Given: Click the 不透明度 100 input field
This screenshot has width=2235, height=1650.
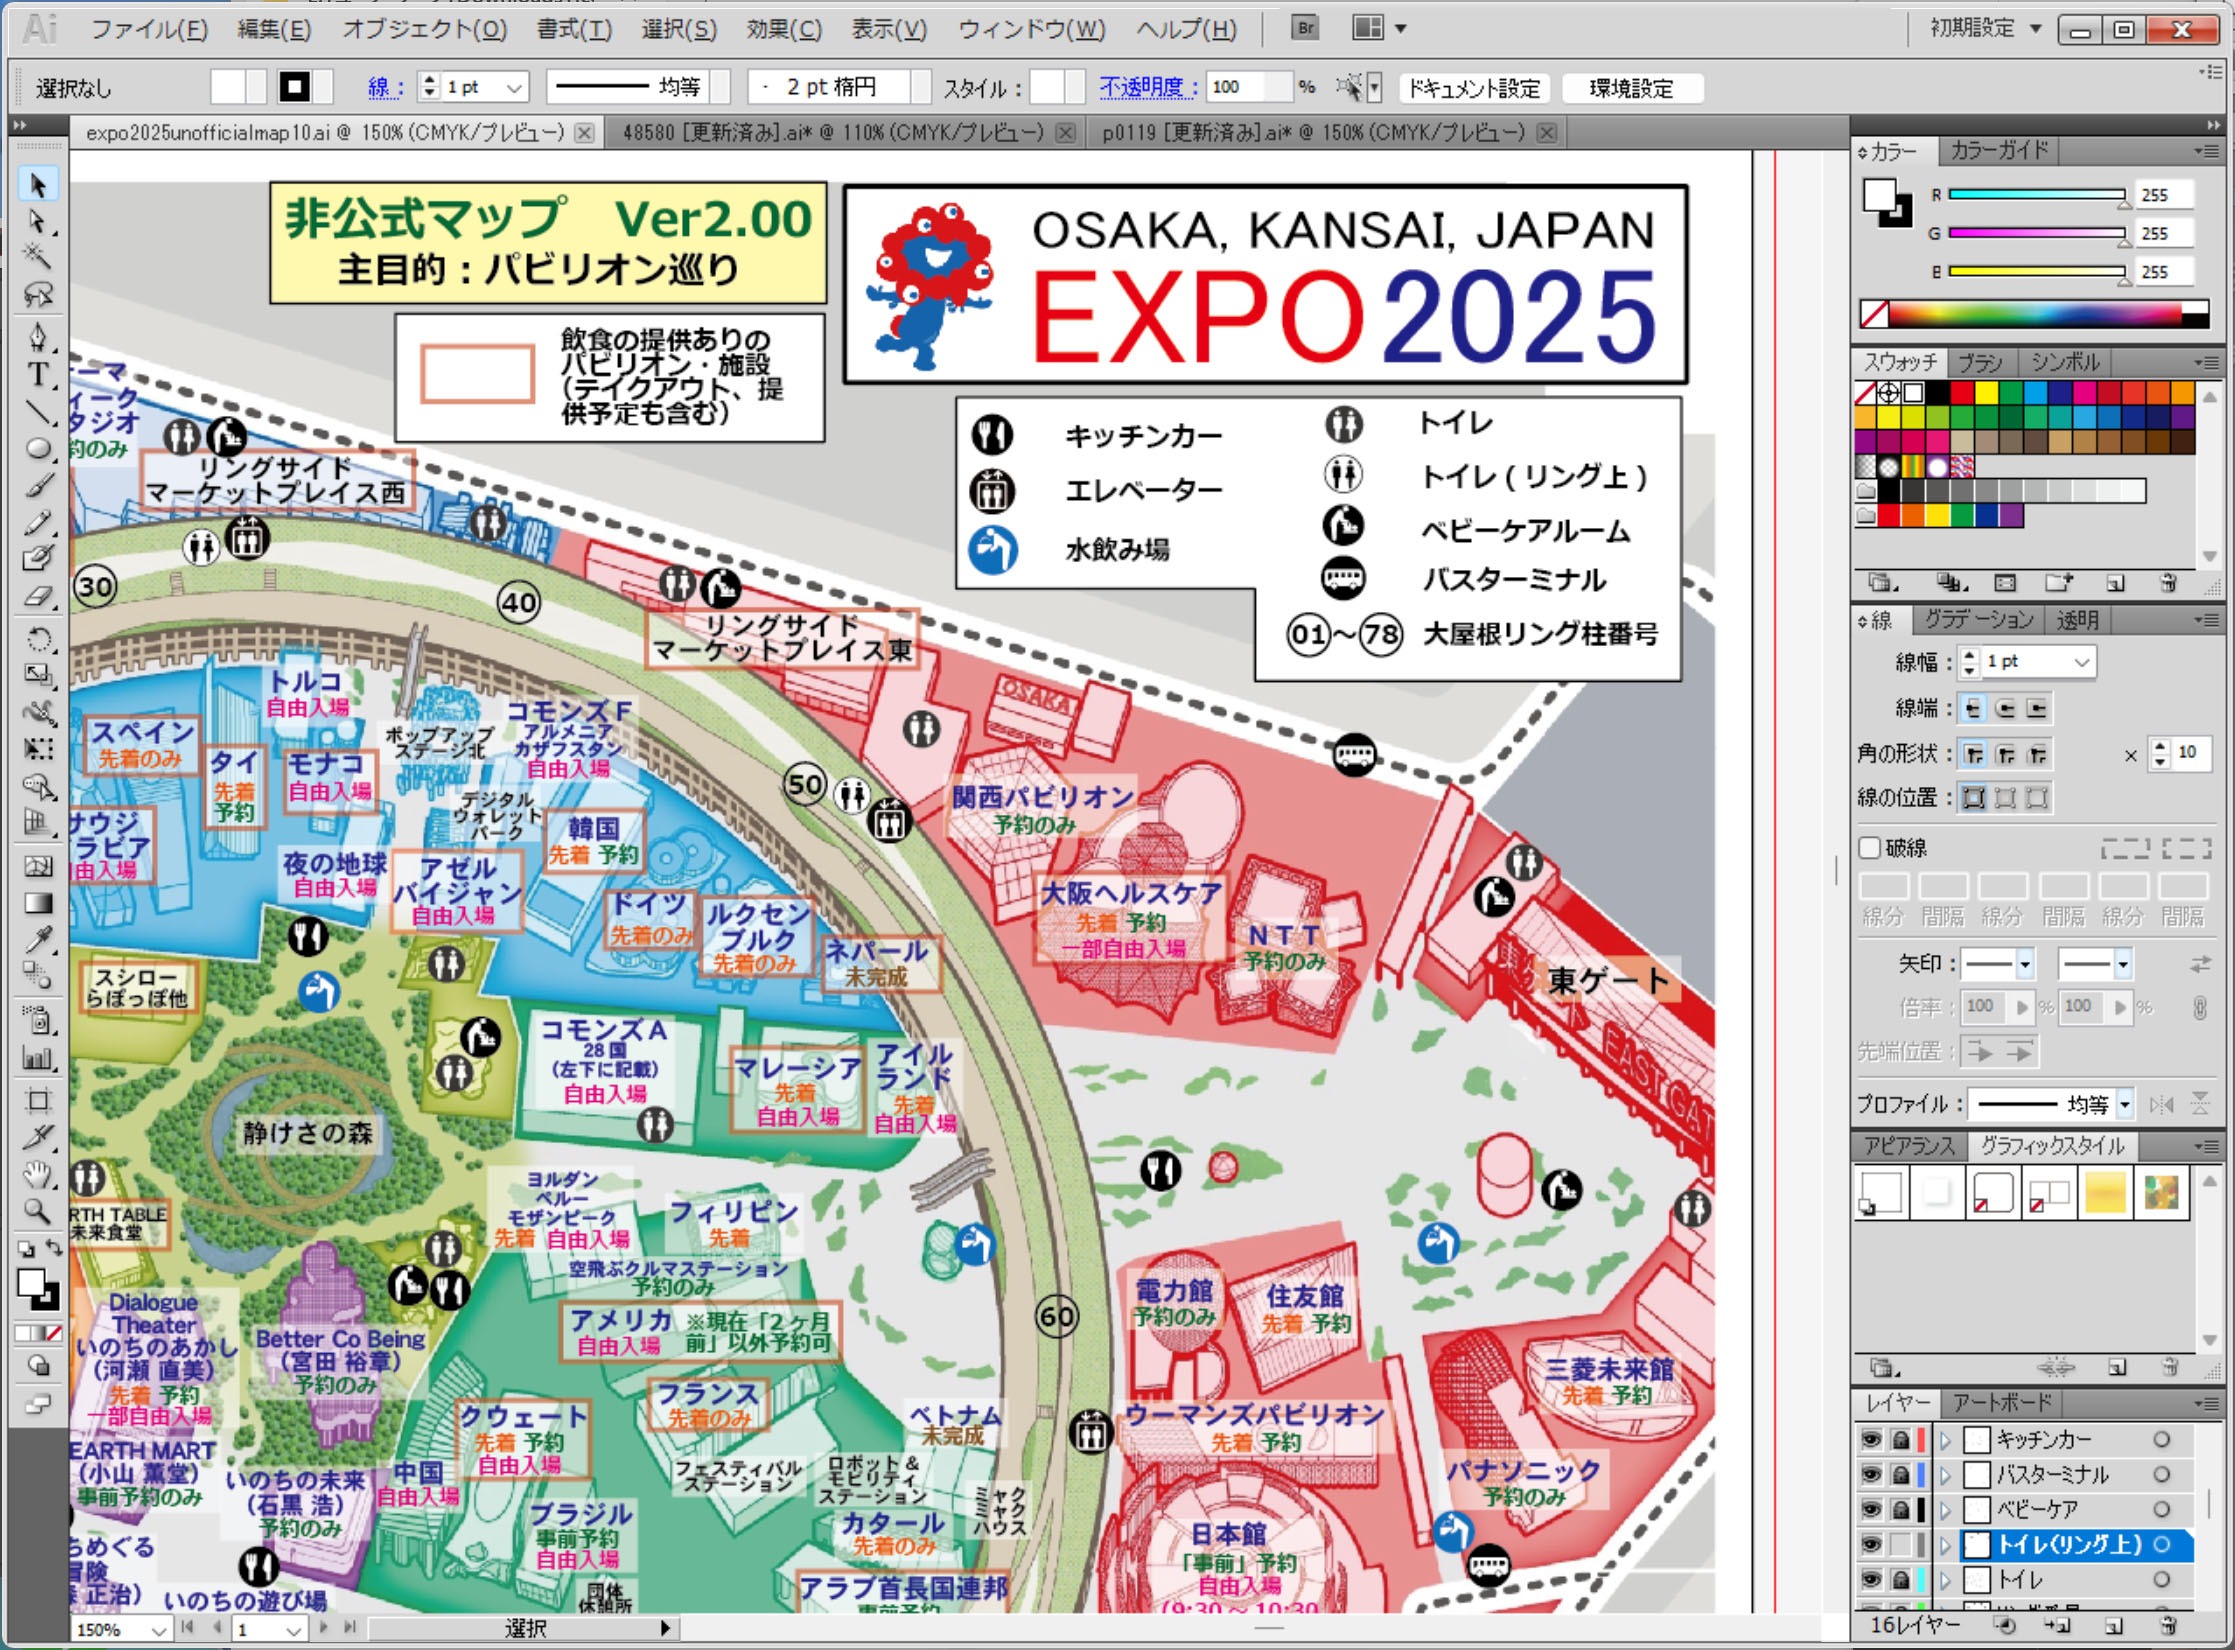Looking at the screenshot, I should click(x=1248, y=88).
